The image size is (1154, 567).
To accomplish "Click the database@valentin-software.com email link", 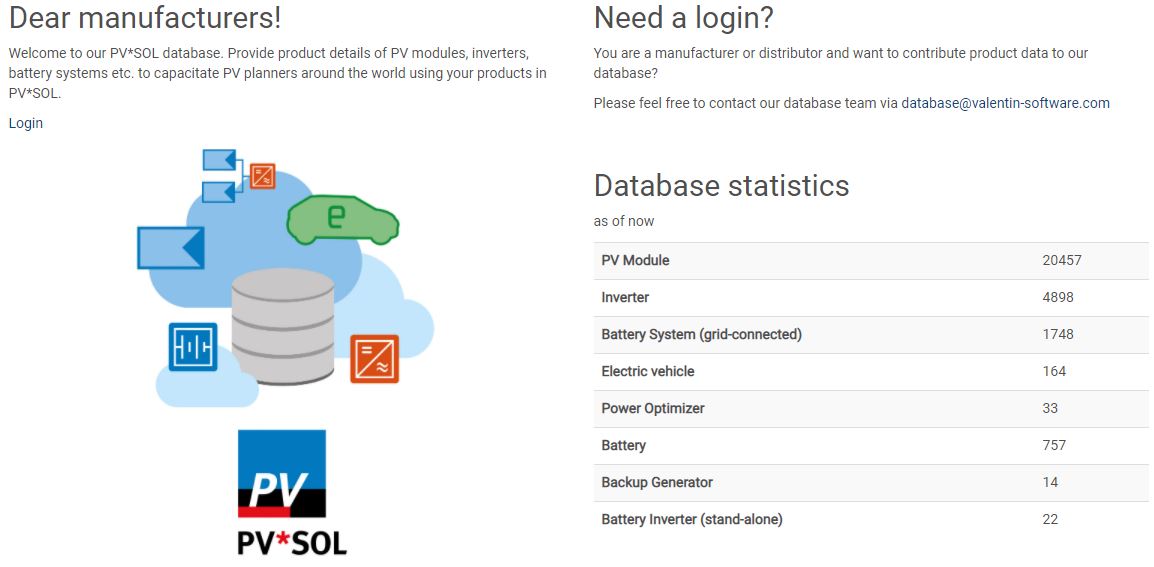I will click(x=1005, y=103).
